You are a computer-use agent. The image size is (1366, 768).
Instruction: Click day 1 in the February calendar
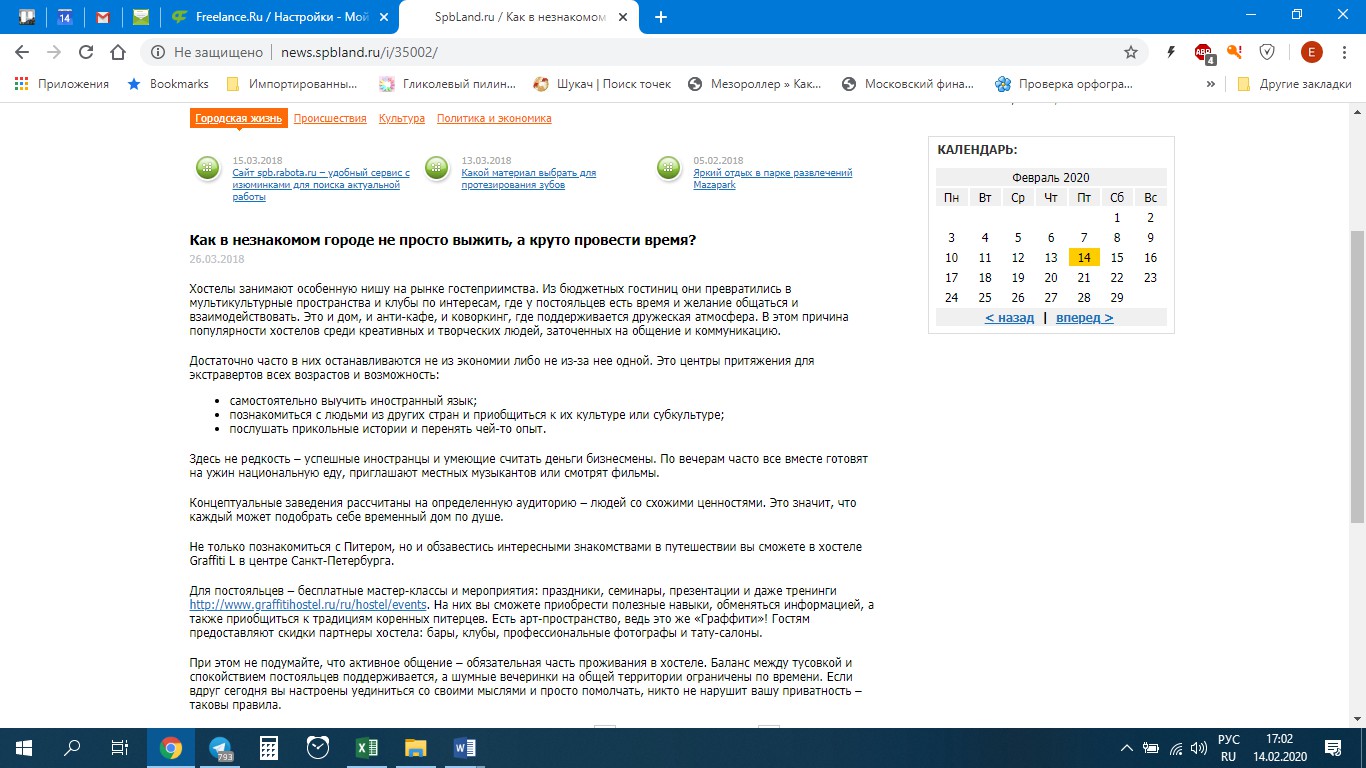click(x=1117, y=217)
